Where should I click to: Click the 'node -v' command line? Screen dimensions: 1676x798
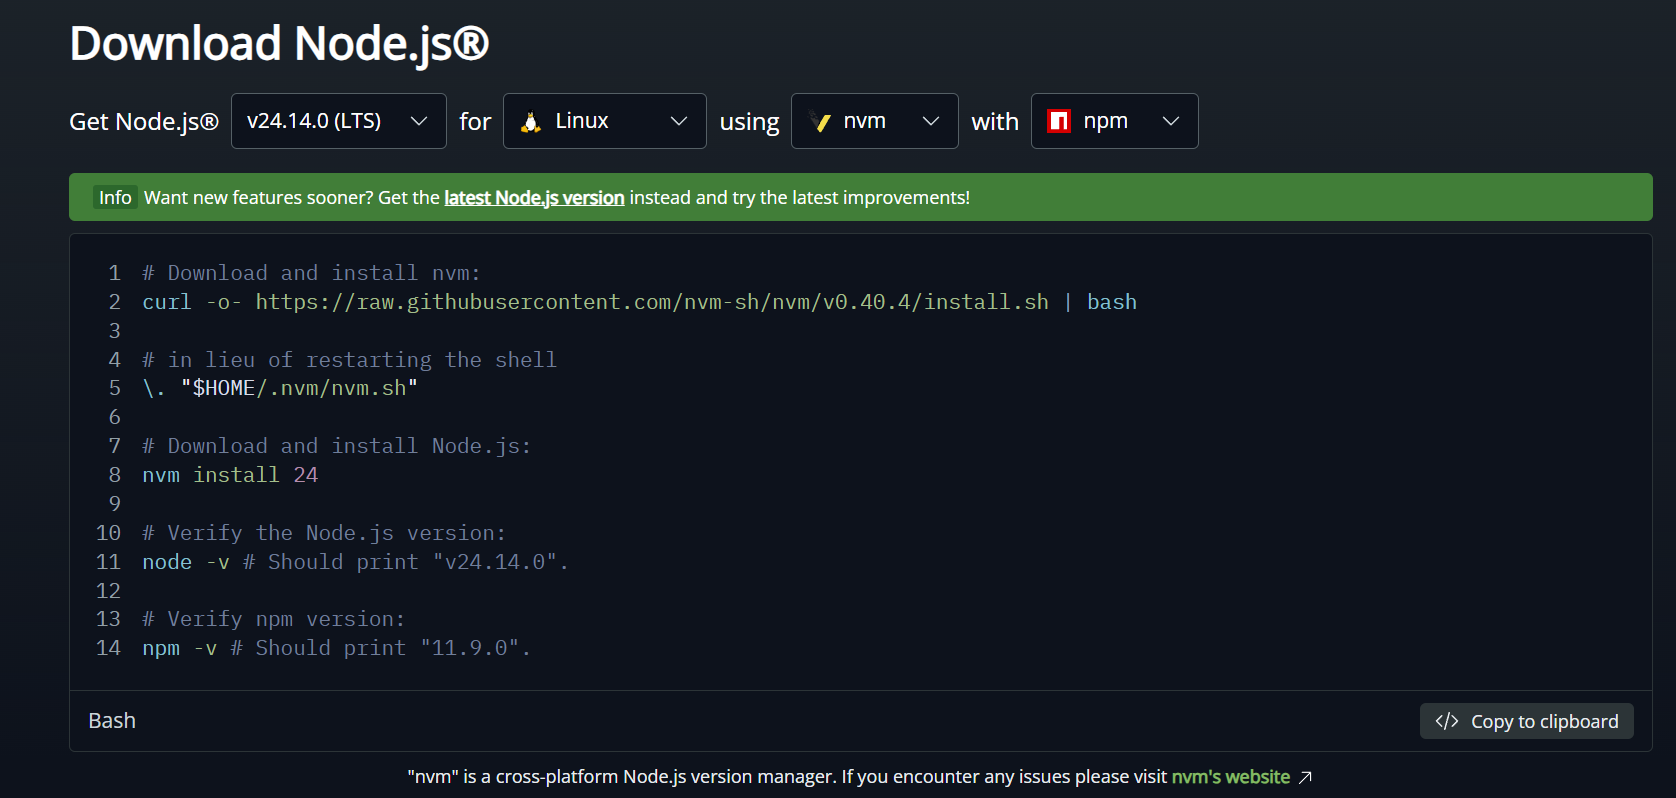coord(355,562)
